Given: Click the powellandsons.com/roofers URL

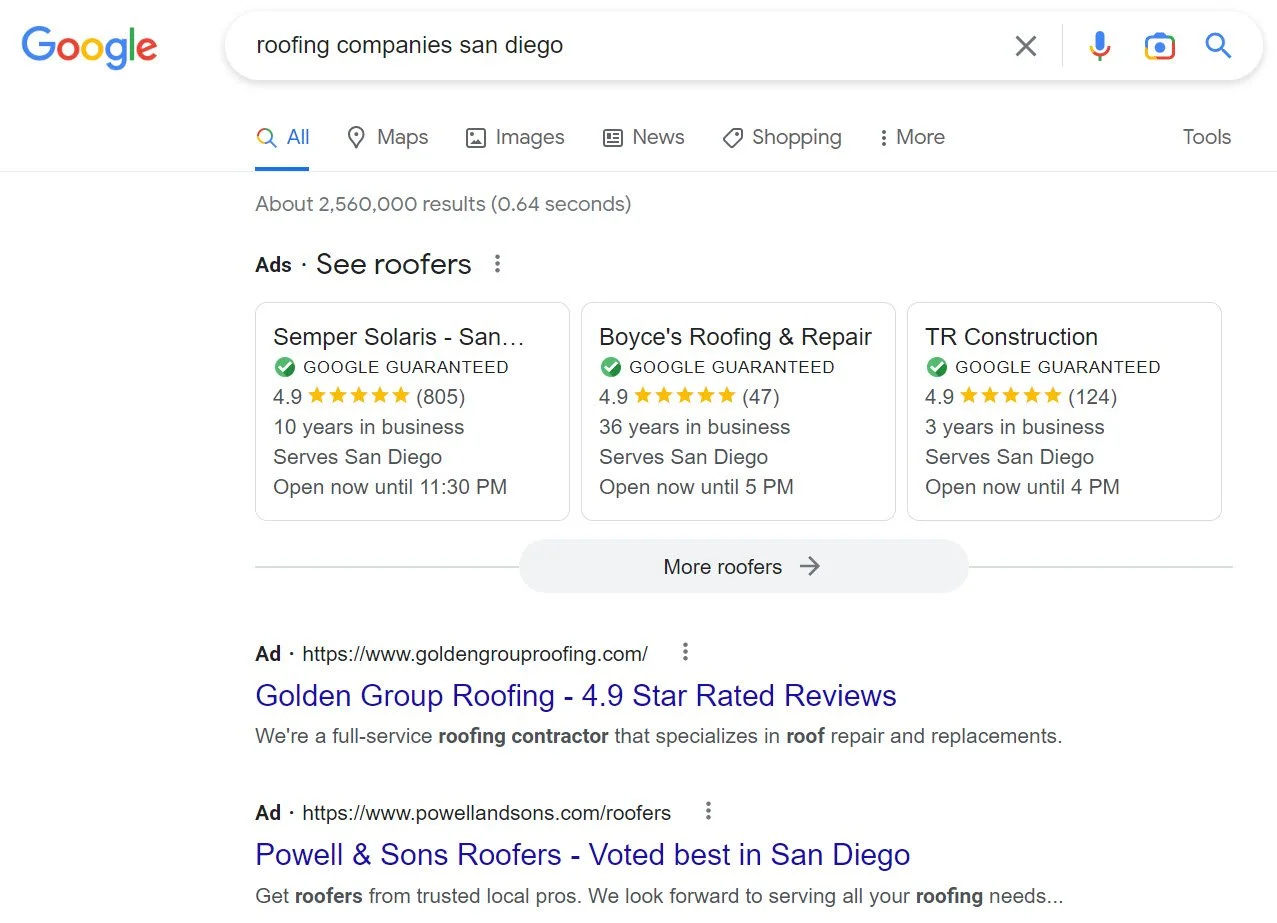Looking at the screenshot, I should [x=487, y=813].
